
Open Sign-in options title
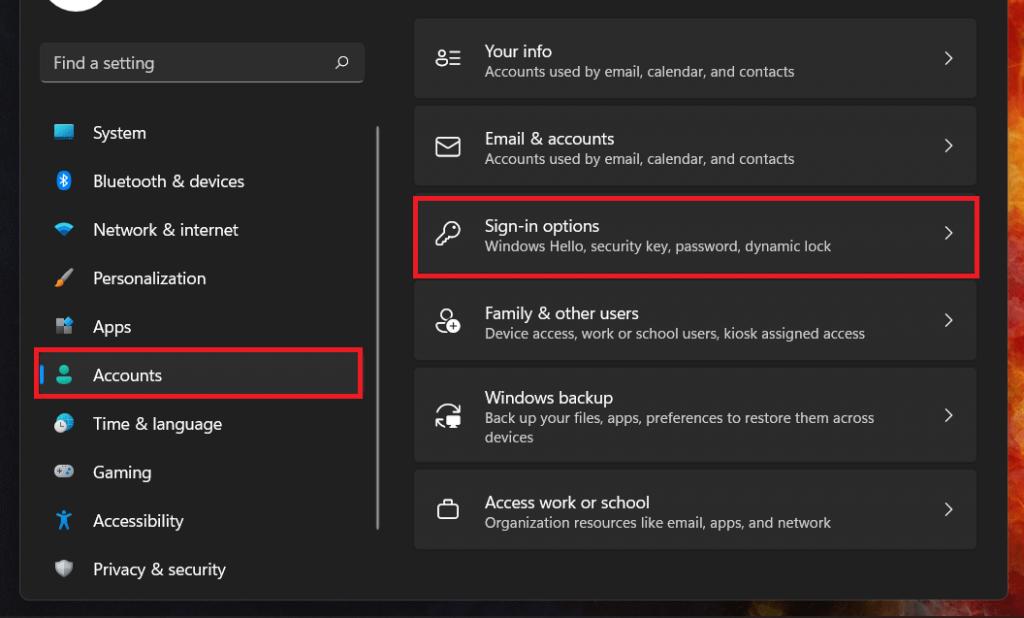[541, 226]
